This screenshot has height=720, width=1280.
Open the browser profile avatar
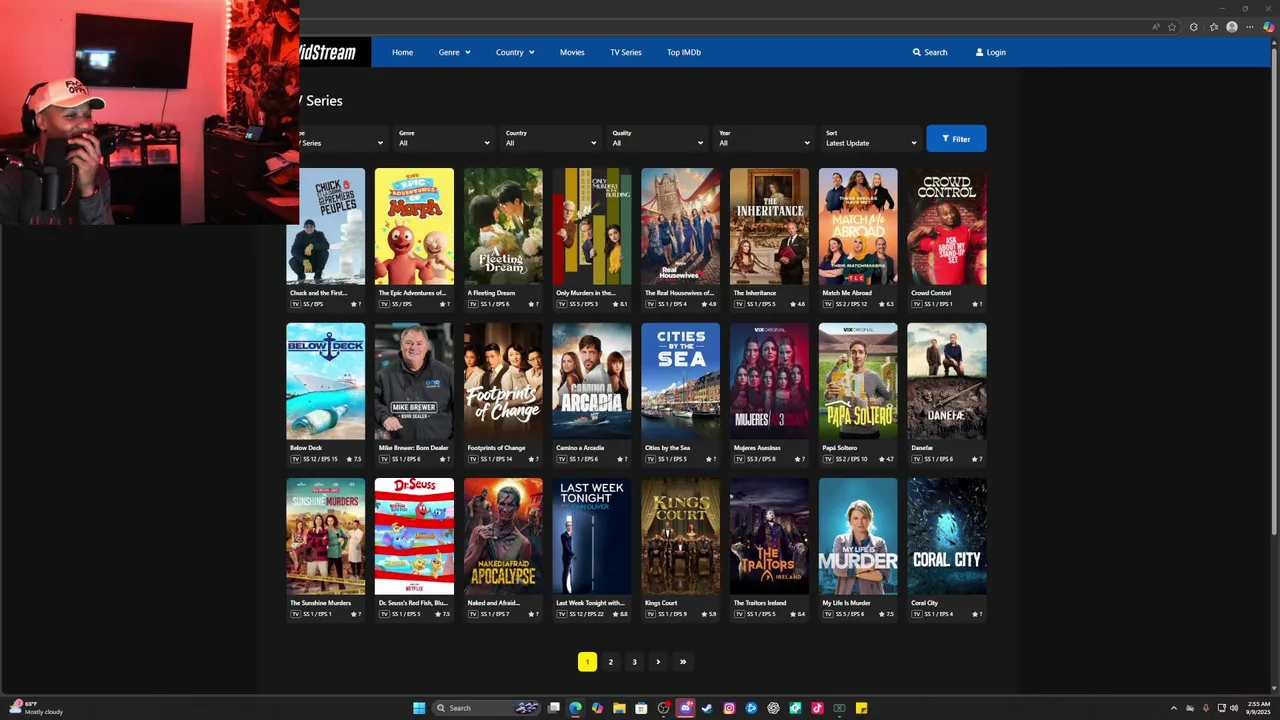pyautogui.click(x=1232, y=27)
